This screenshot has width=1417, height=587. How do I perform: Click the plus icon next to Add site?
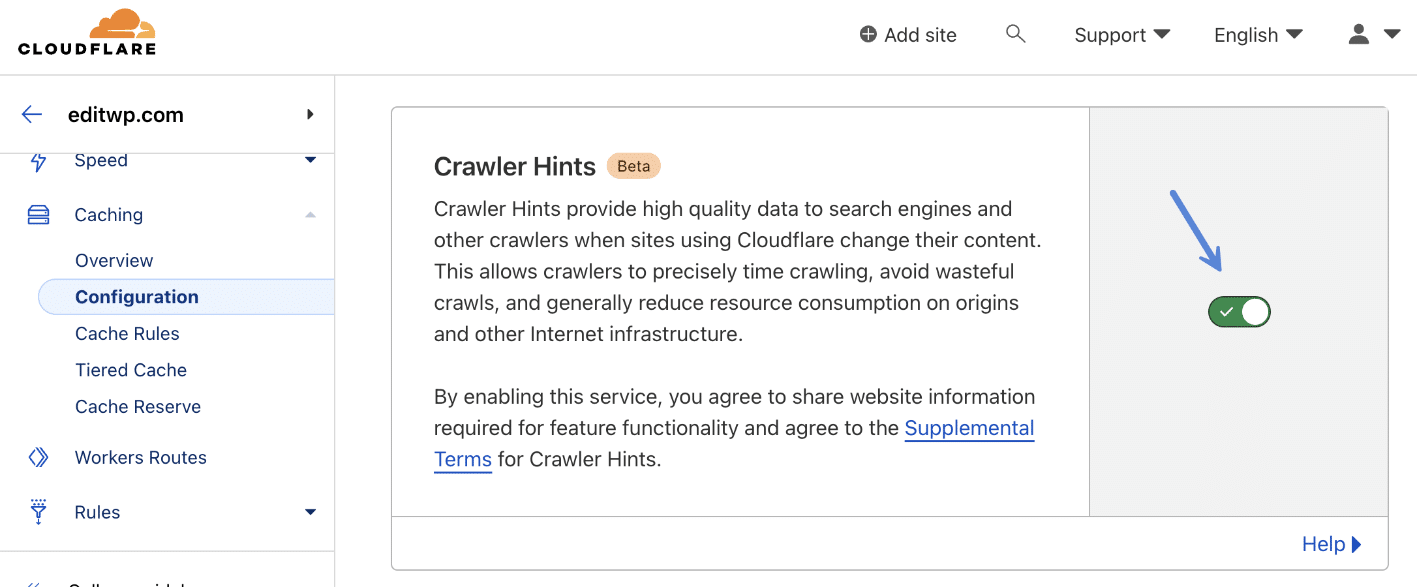866,34
